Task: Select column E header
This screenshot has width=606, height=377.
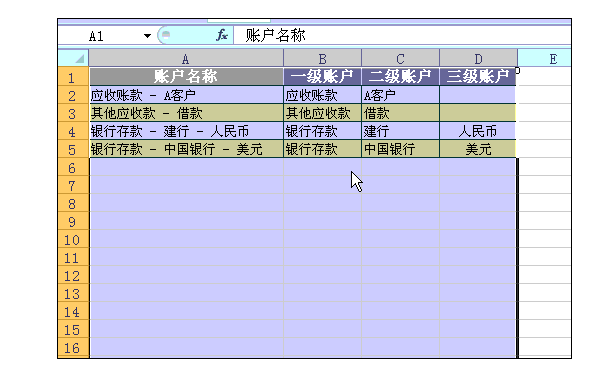Action: click(544, 59)
